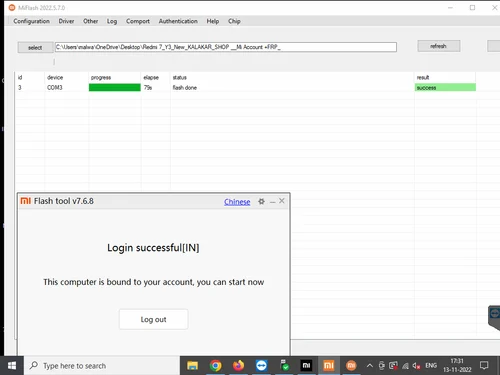500x375 pixels.
Task: Click the ENG language indicator
Action: coord(431,366)
